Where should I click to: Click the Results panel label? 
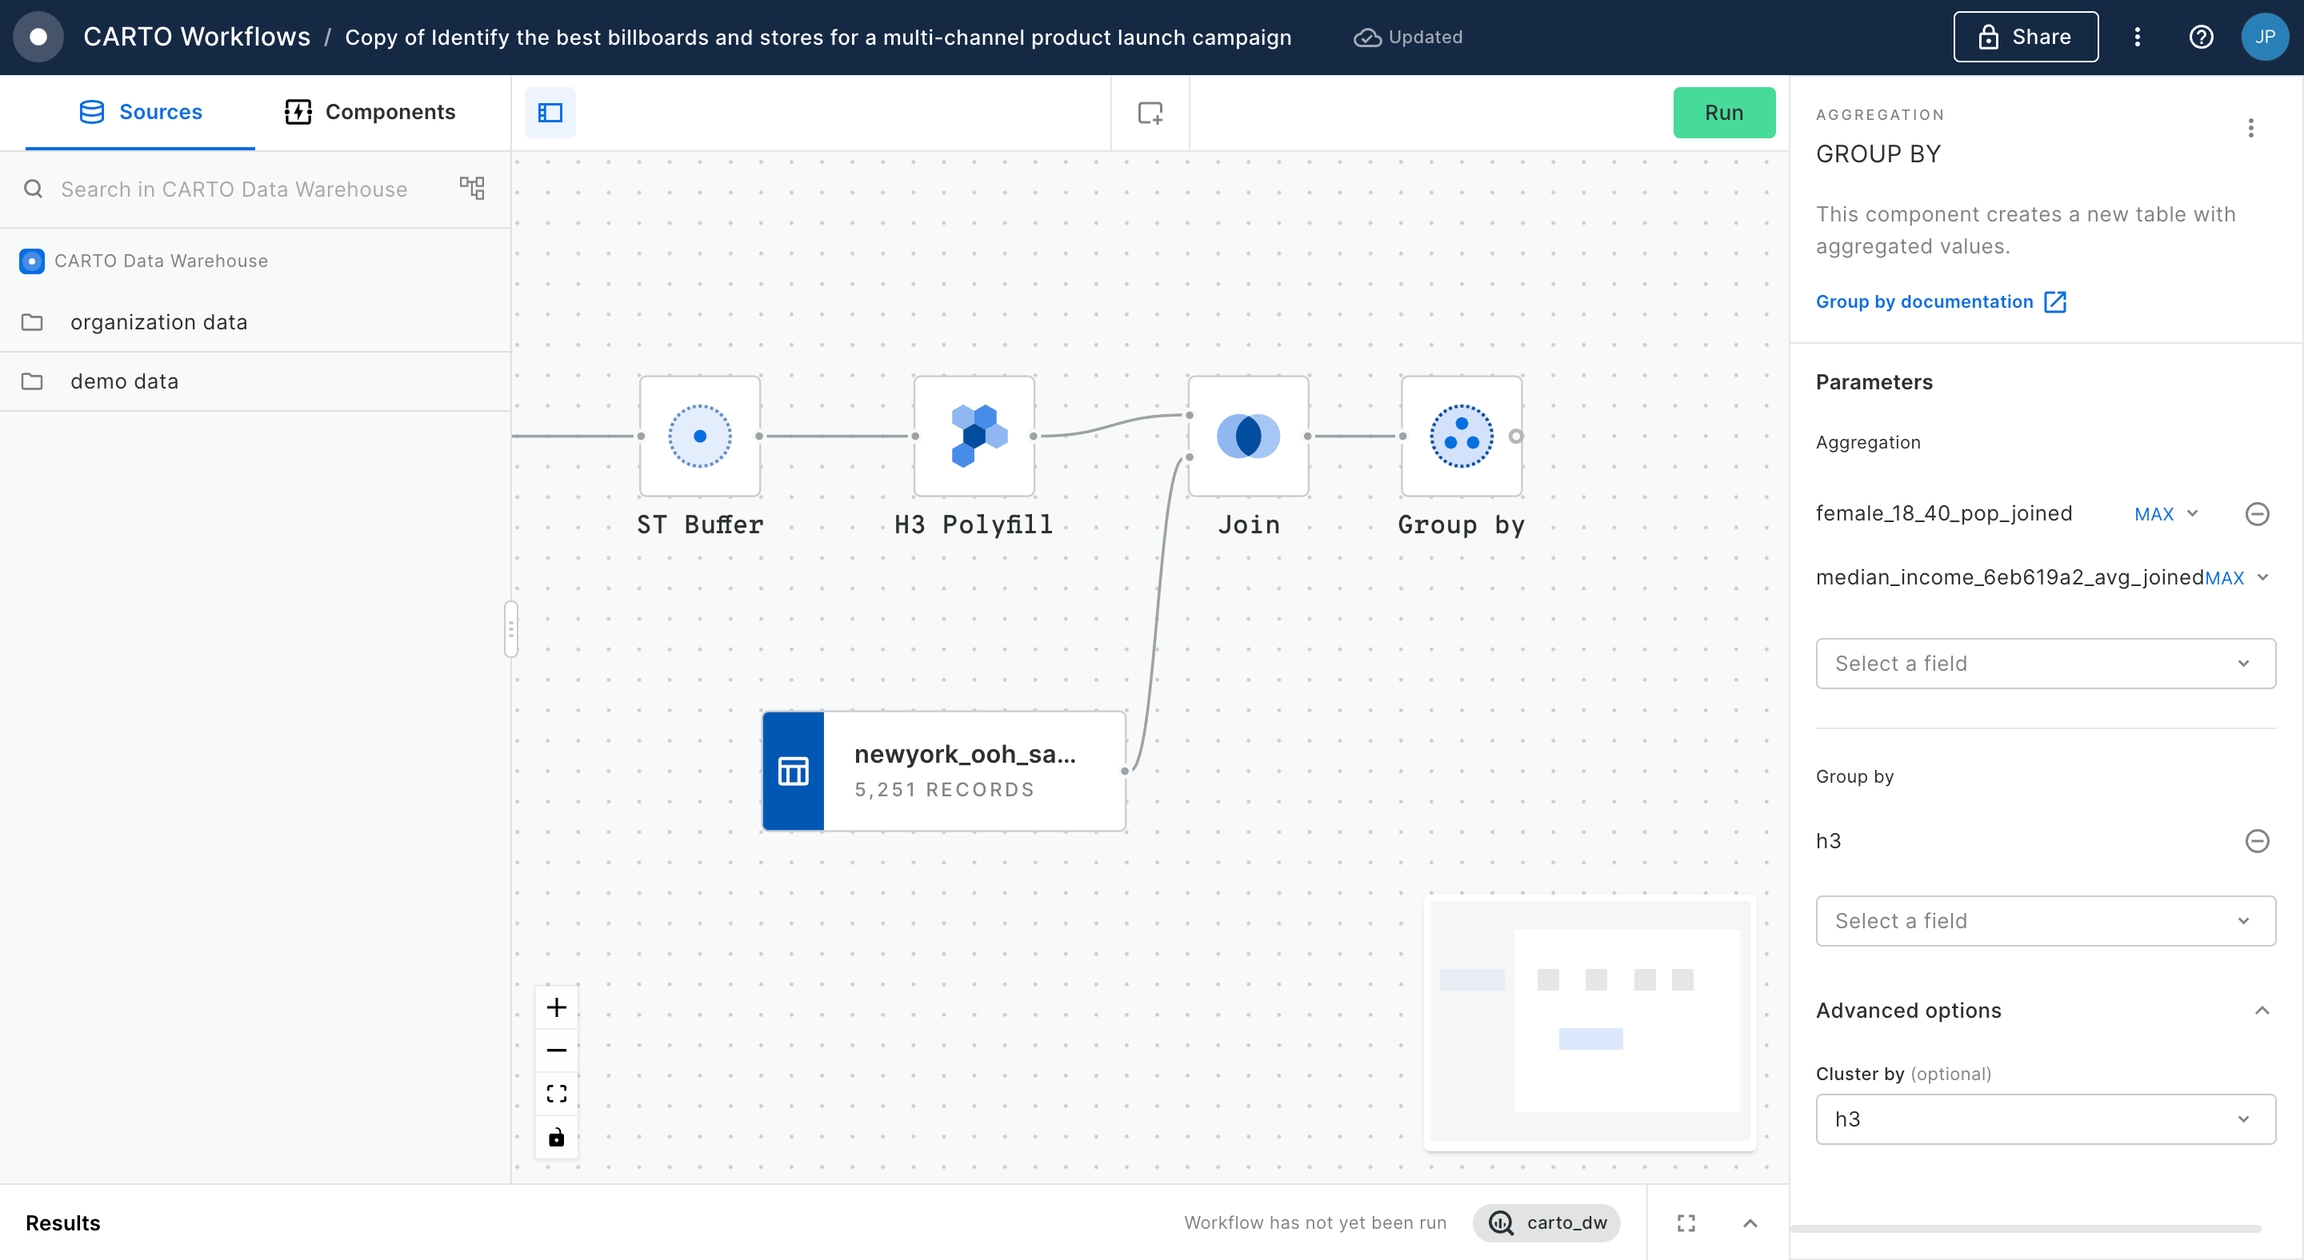pos(63,1223)
